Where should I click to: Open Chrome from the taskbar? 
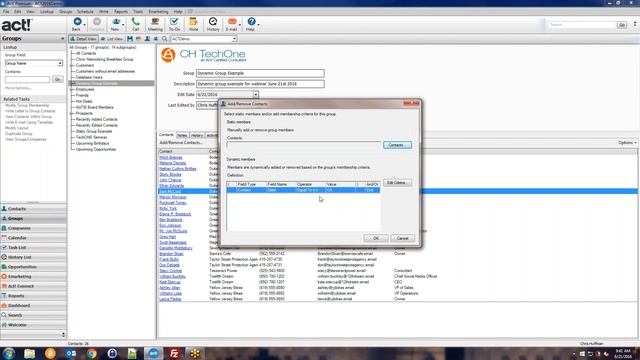point(91,353)
